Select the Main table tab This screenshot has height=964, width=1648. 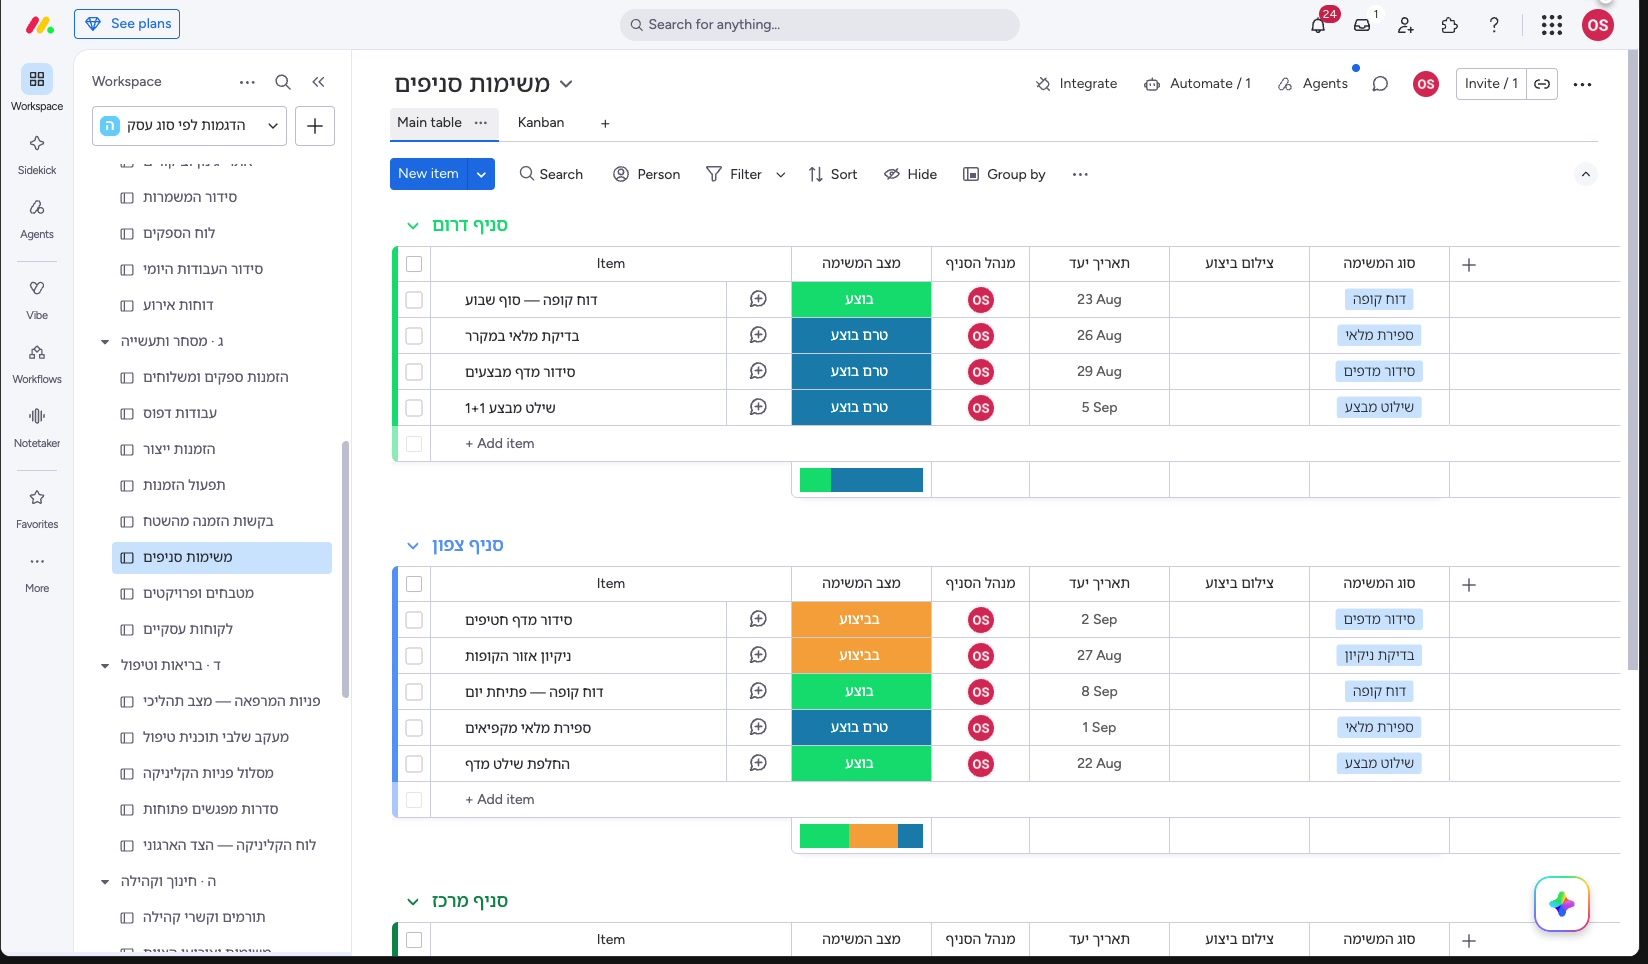click(429, 123)
